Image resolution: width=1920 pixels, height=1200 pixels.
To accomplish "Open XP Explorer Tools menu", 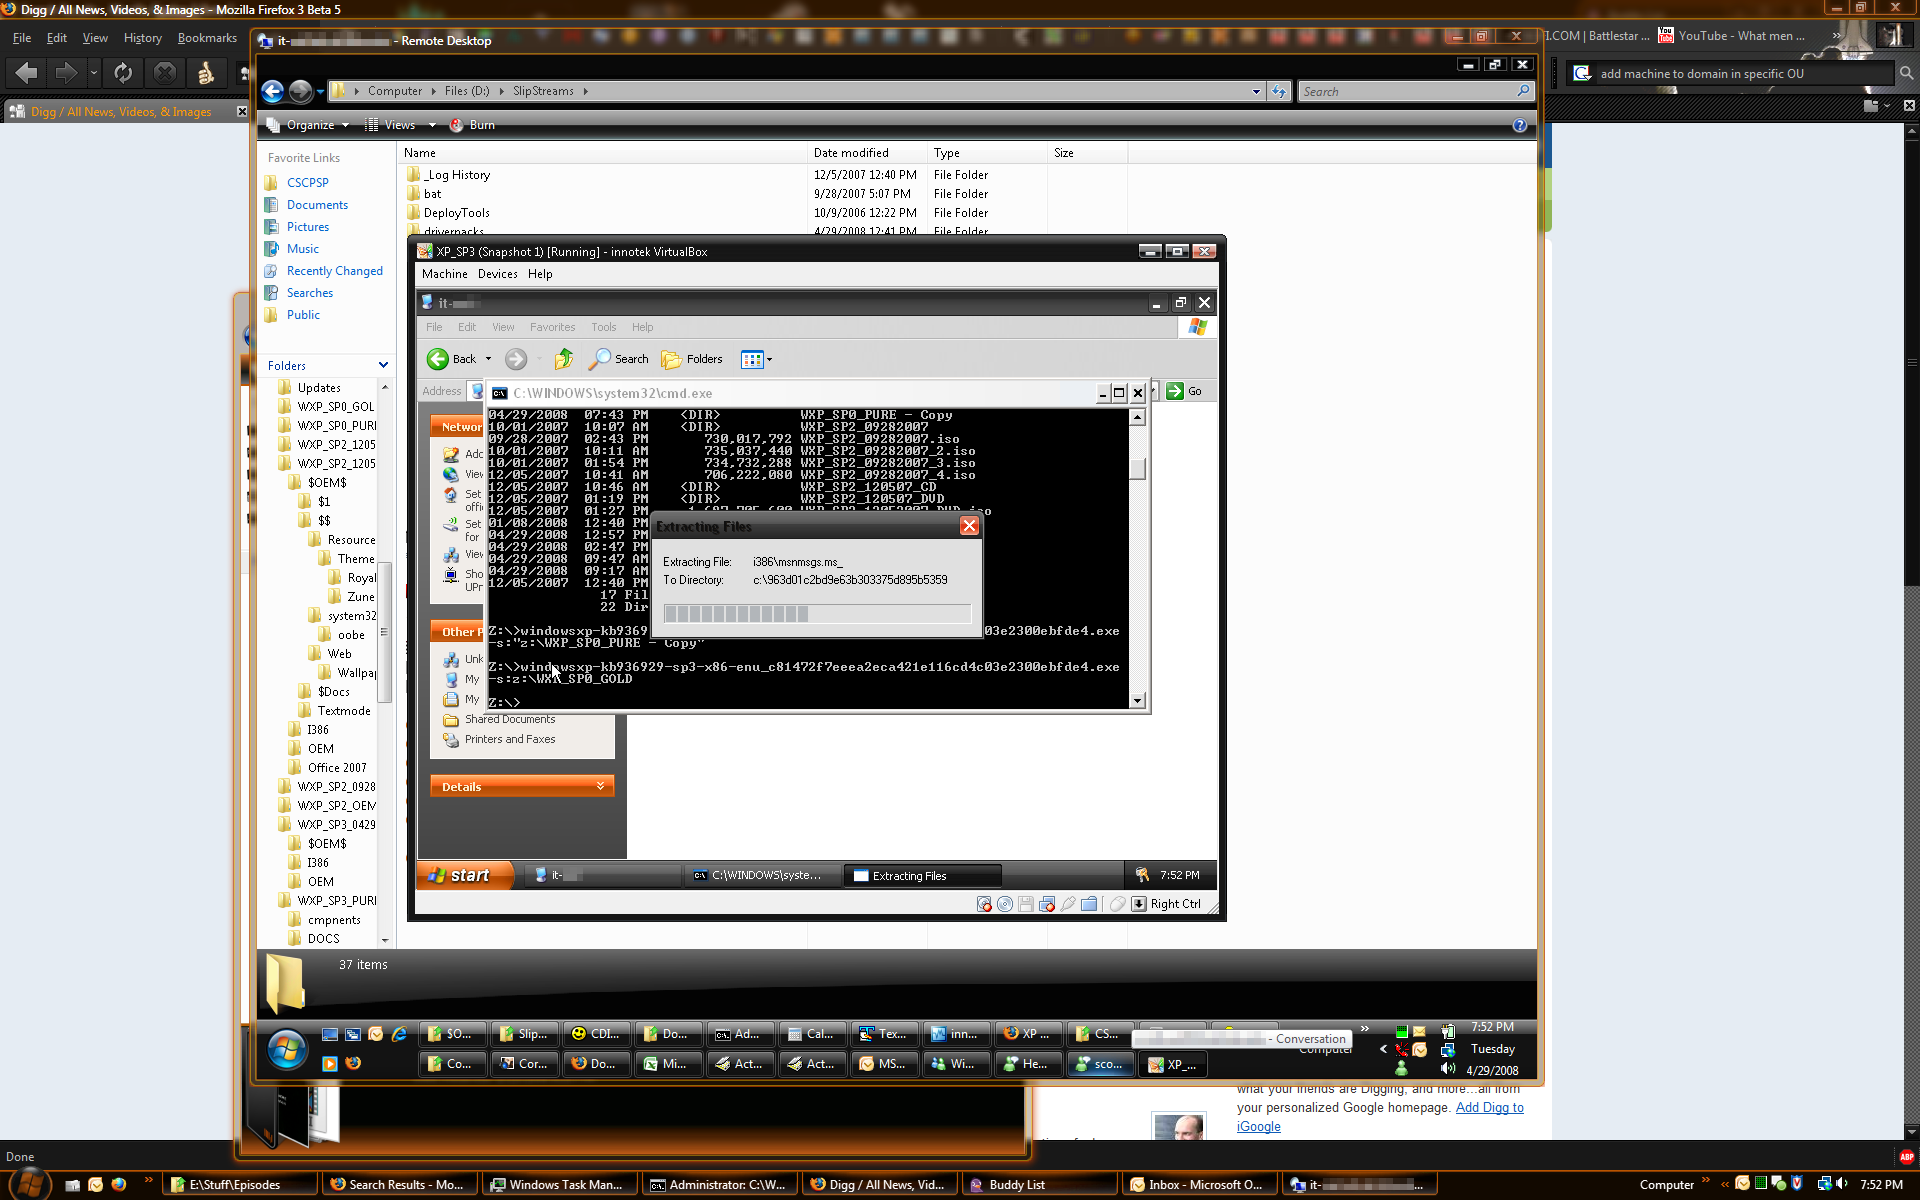I will click(x=603, y=327).
